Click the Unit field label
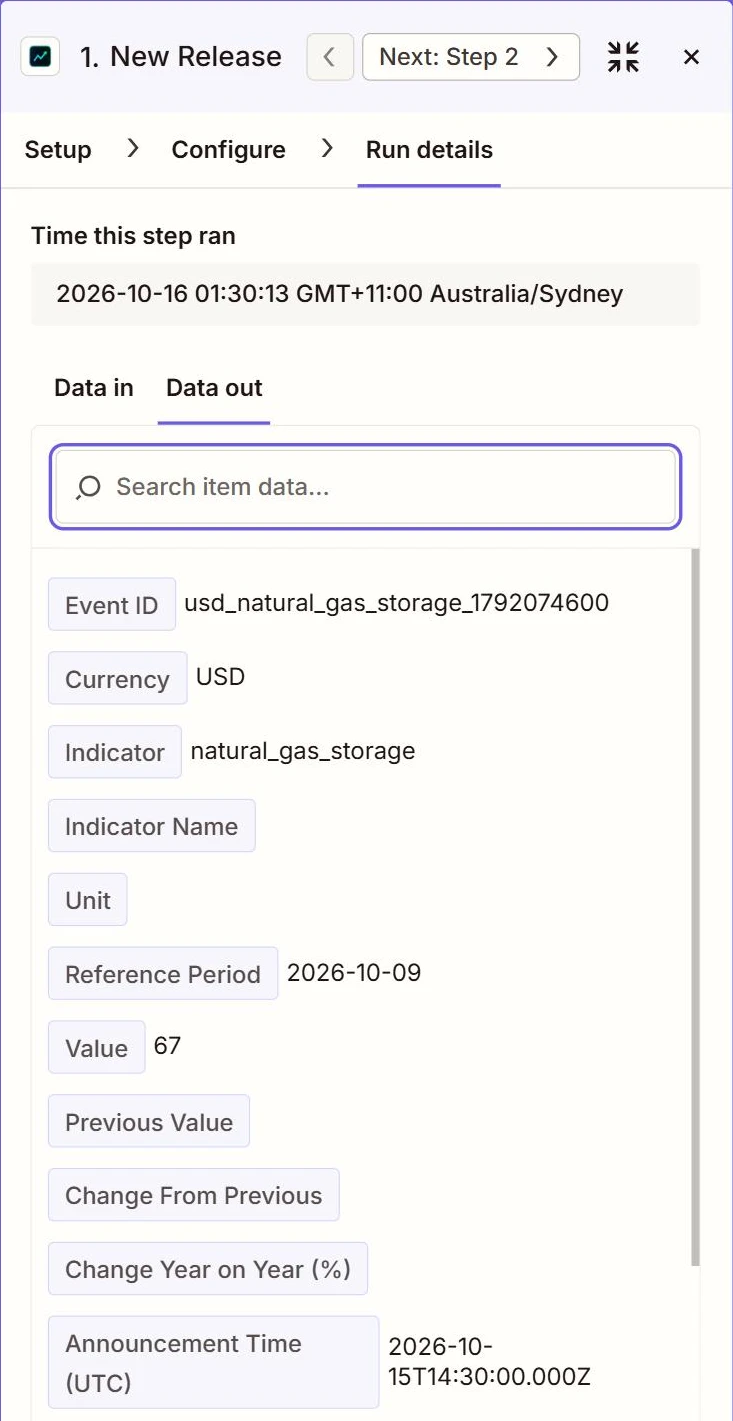This screenshot has height=1421, width=733. click(x=88, y=900)
